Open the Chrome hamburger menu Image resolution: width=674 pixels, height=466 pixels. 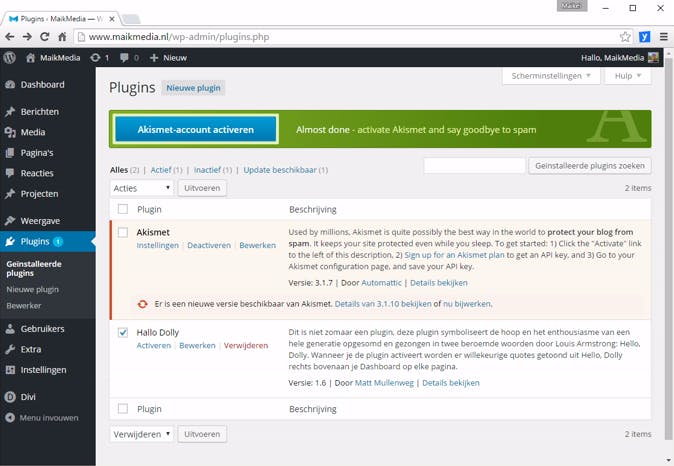(x=664, y=37)
